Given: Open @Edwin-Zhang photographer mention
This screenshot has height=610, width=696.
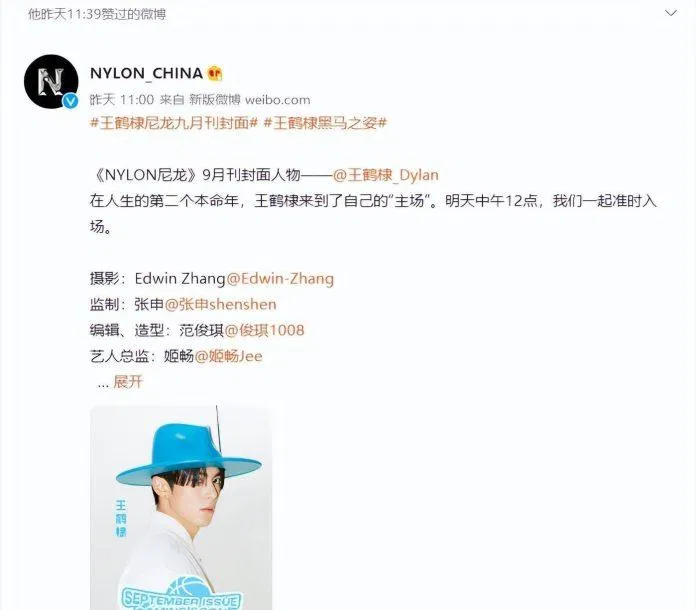Looking at the screenshot, I should tap(280, 279).
